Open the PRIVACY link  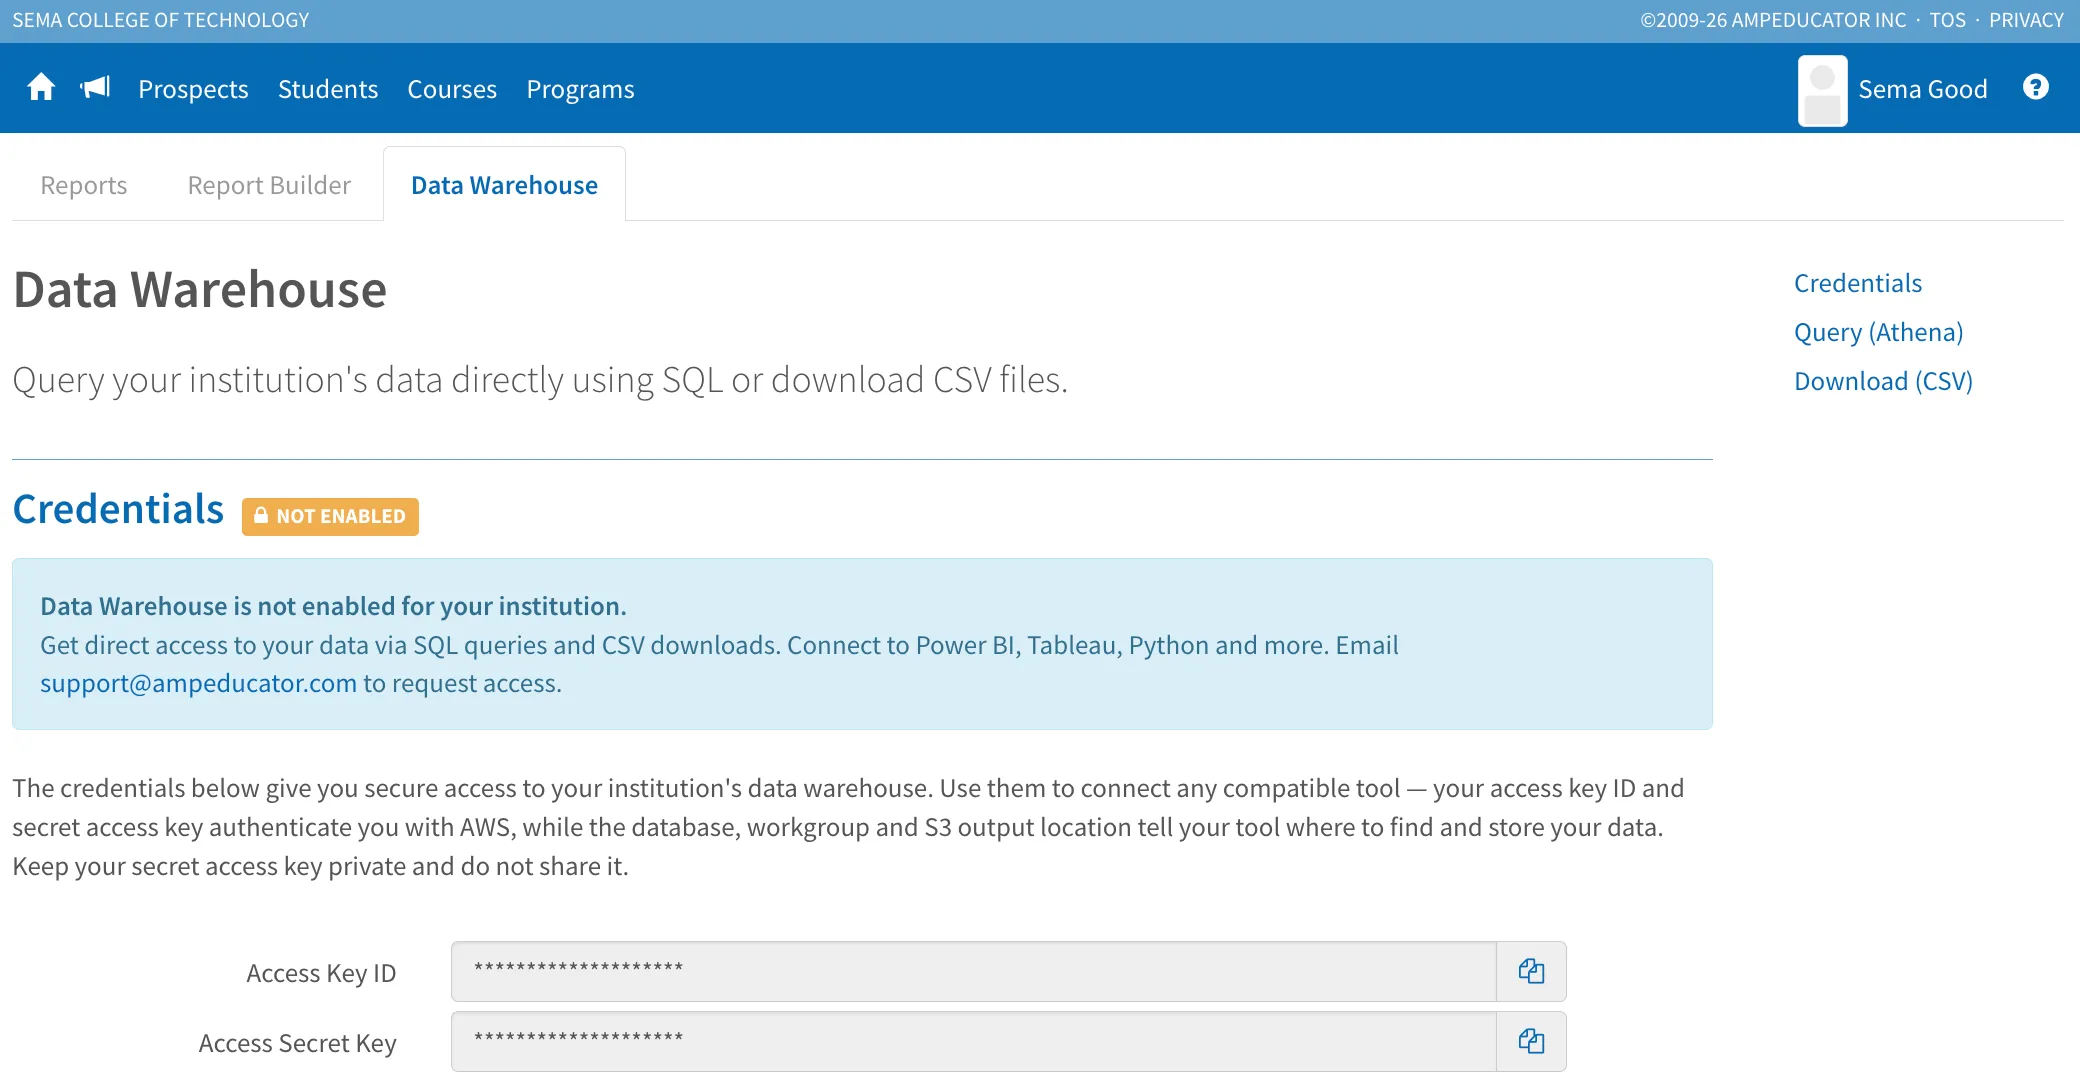click(x=2026, y=20)
